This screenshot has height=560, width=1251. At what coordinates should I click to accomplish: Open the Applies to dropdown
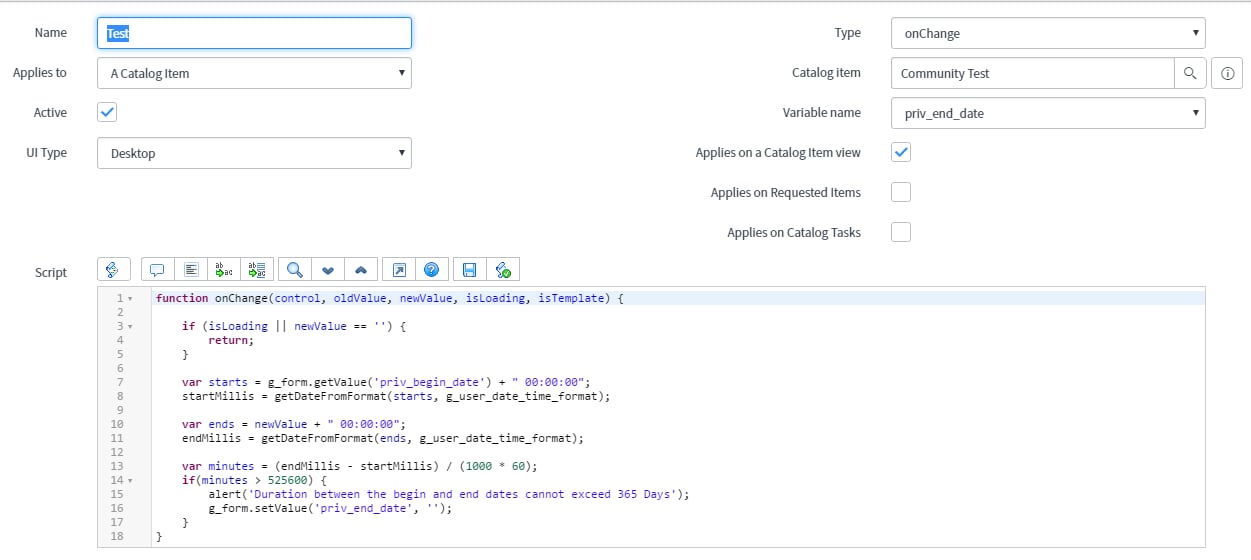(x=254, y=73)
